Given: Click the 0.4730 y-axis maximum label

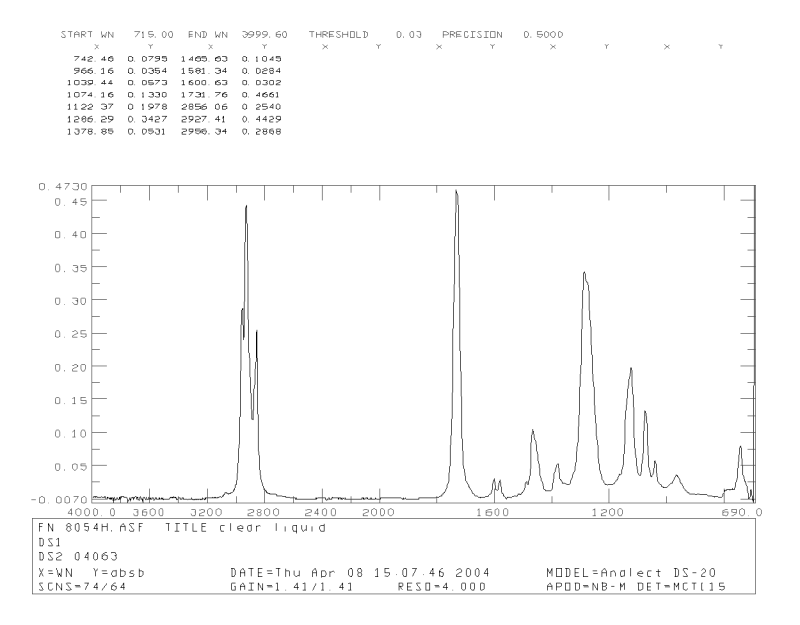Looking at the screenshot, I should [x=63, y=187].
